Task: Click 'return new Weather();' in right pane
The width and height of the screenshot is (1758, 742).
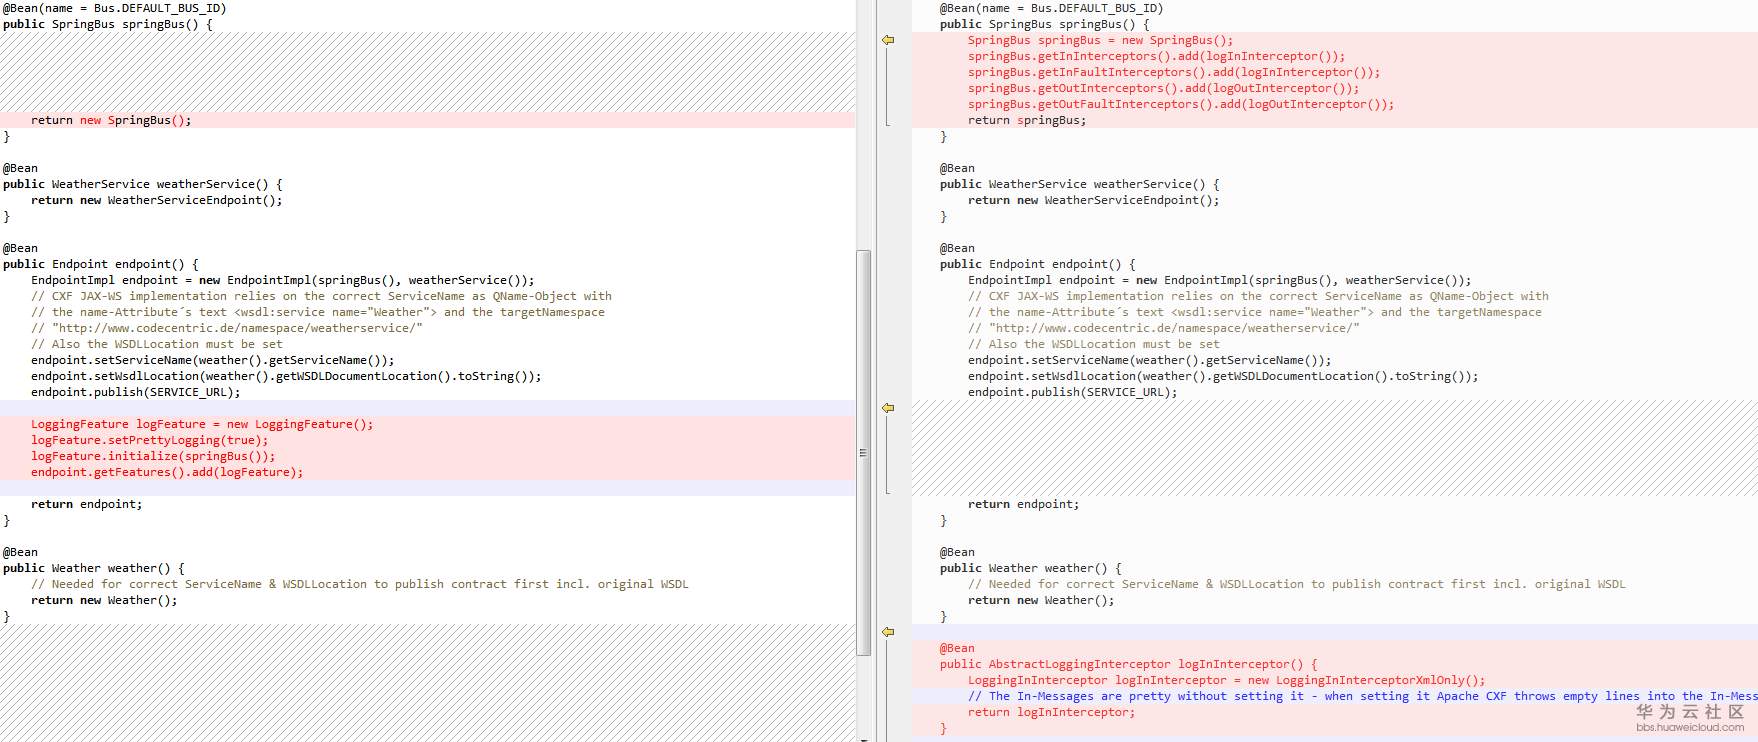Action: [1041, 600]
